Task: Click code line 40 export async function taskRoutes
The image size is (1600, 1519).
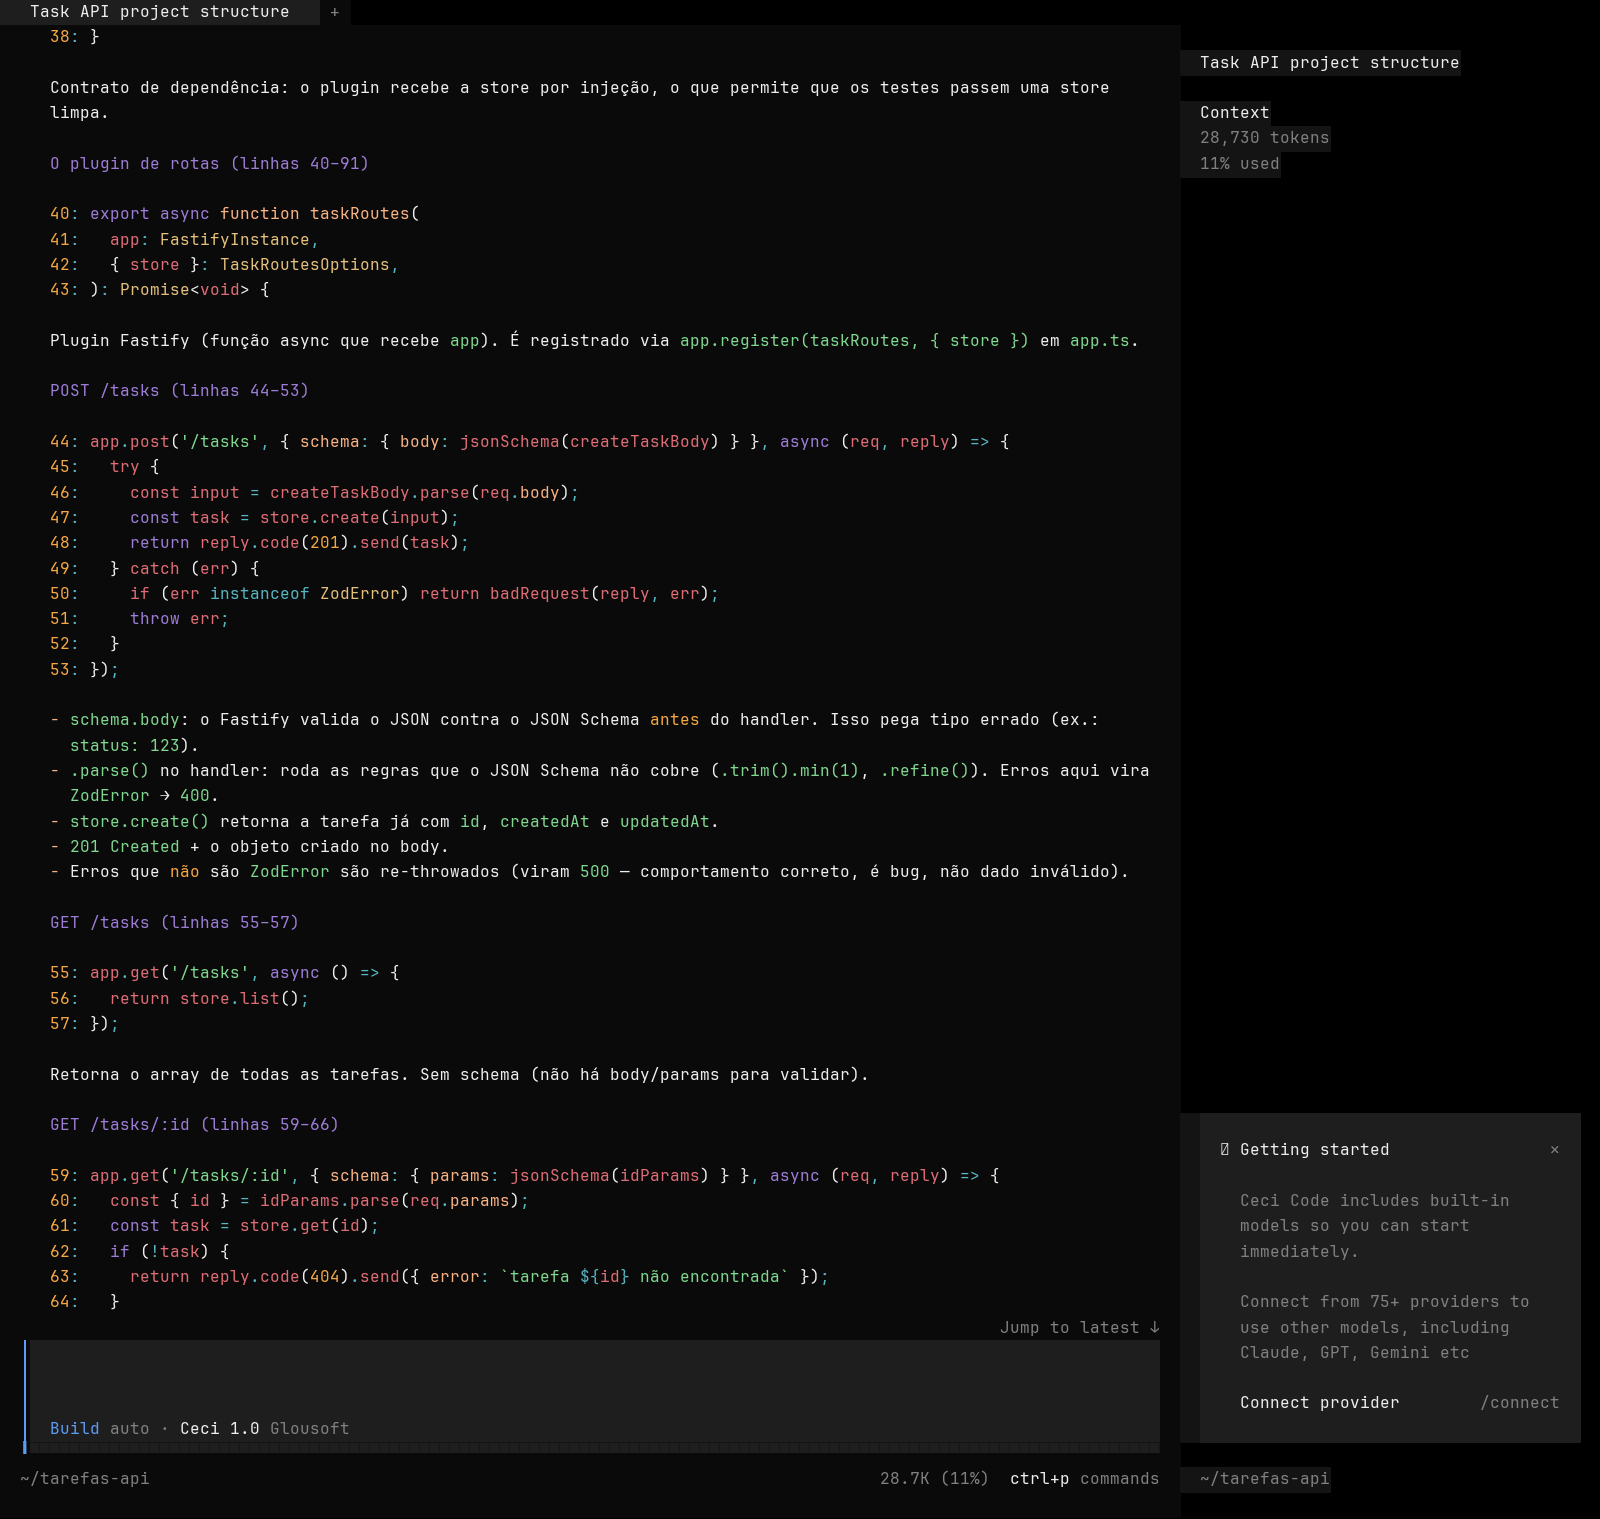Action: point(235,214)
